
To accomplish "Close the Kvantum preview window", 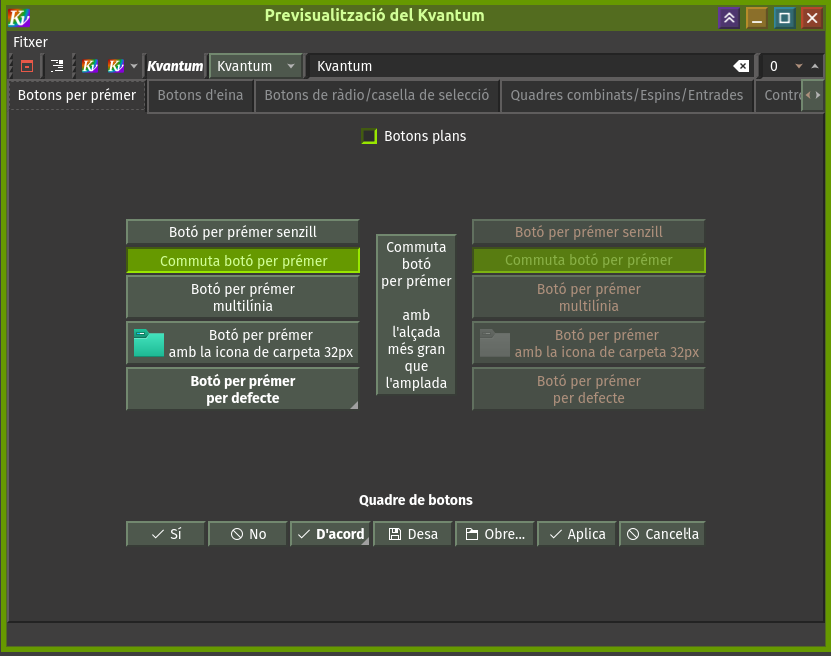I will tap(812, 18).
